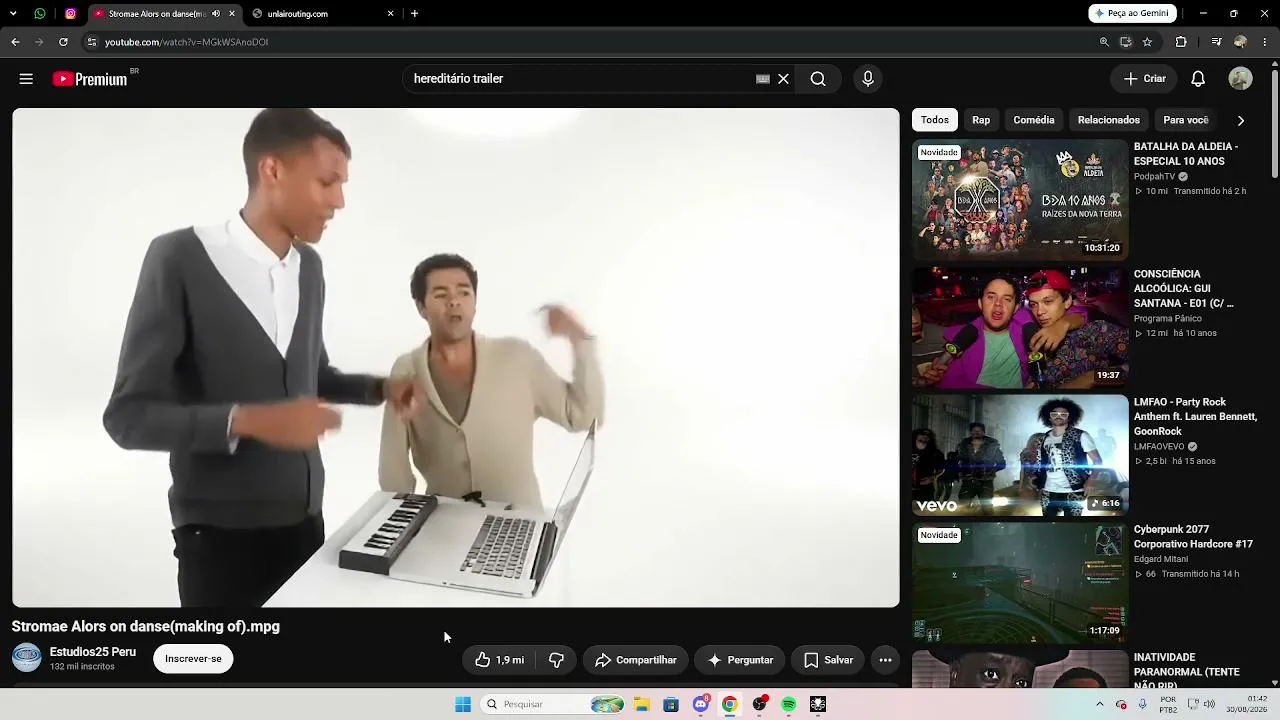Screen dimensions: 1280x720
Task: Open the Consciência Alcoólica video thumbnail
Action: [1020, 327]
